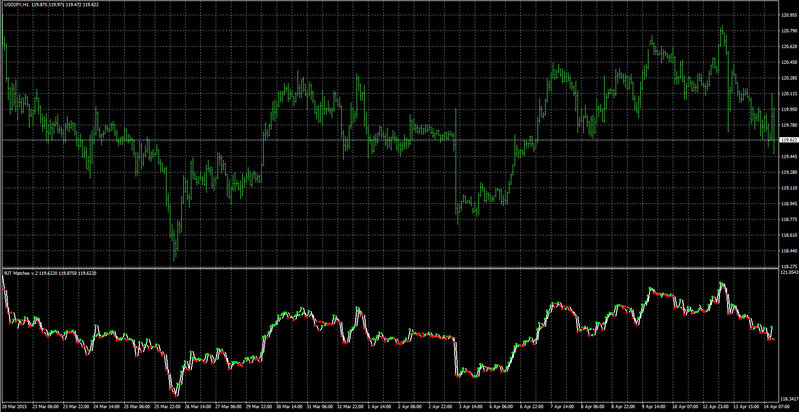The image size is (799, 412).
Task: Click the RJT Matches v.2 indicator label
Action: click(x=21, y=274)
